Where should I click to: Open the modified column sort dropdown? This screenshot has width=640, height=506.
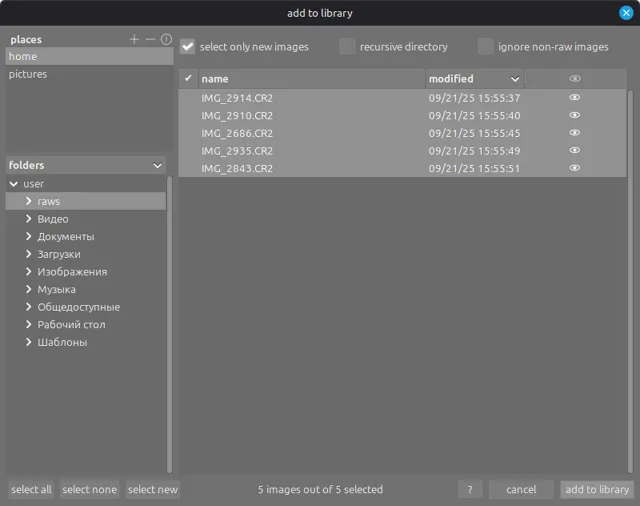point(515,78)
